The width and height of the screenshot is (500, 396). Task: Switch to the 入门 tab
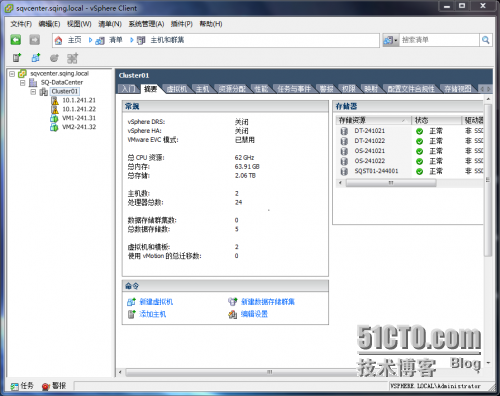(128, 89)
